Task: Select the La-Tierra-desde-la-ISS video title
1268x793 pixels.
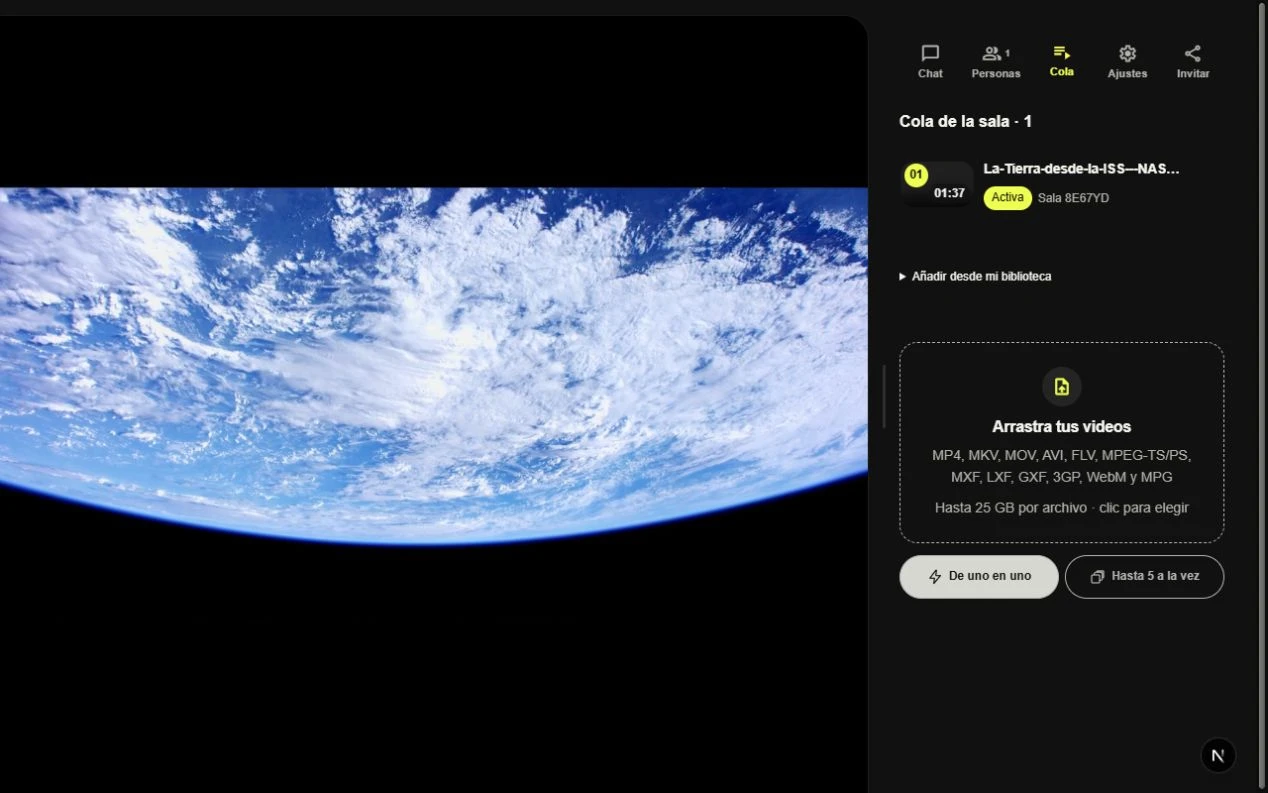Action: tap(1081, 169)
